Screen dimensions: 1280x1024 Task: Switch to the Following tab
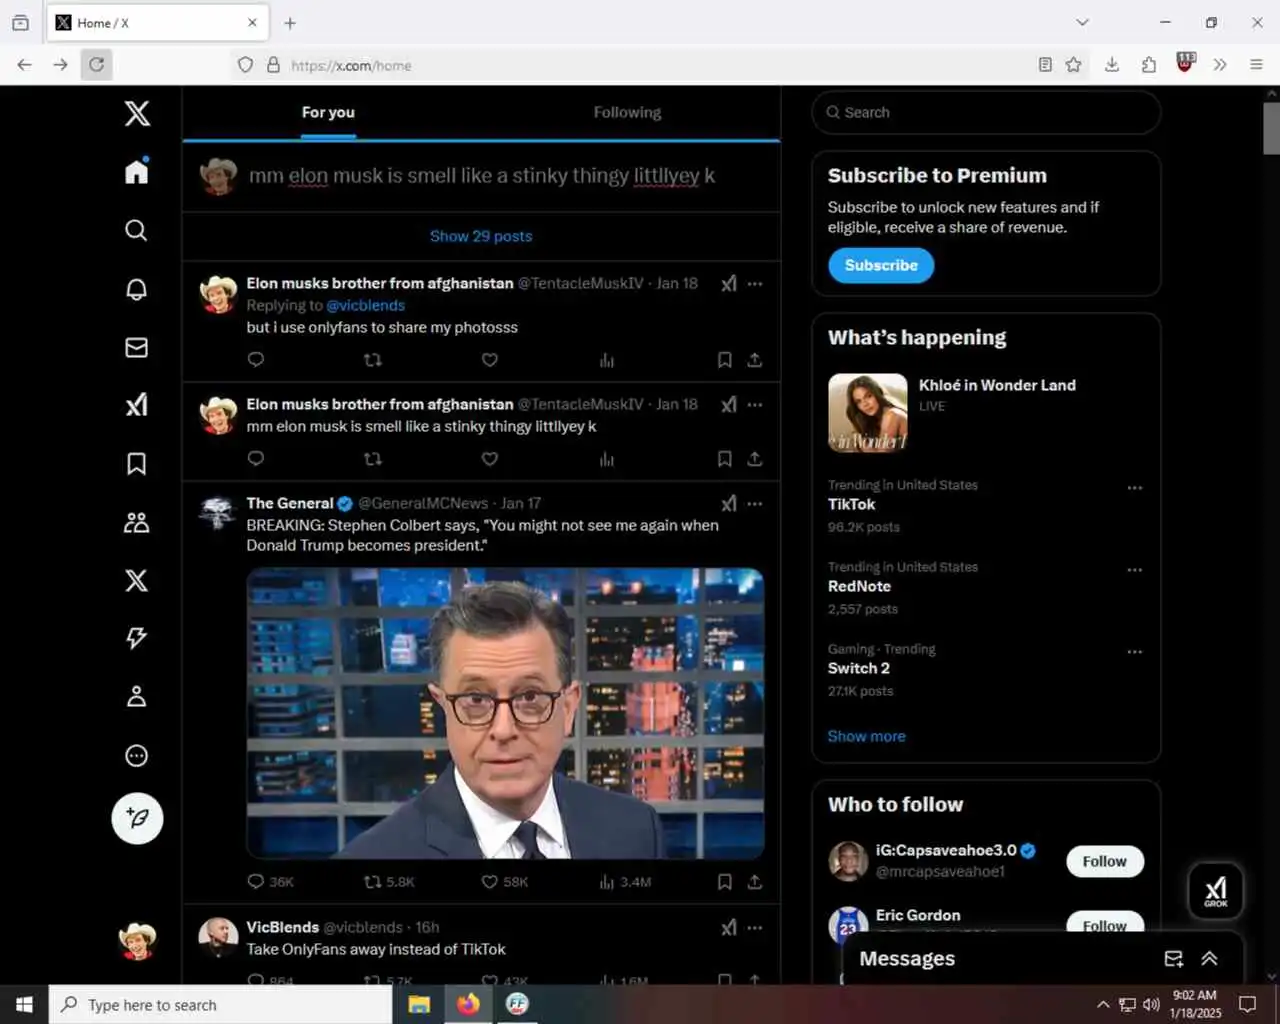point(627,112)
